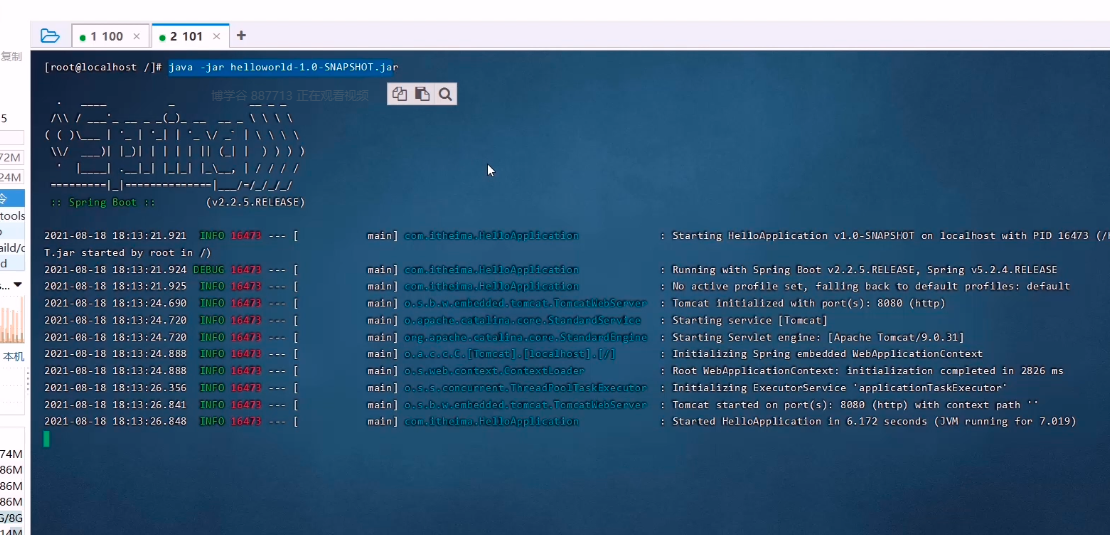The height and width of the screenshot is (535, 1110).
Task: Click 'Tomcat started on port(s): 8080' message
Action: (x=769, y=405)
